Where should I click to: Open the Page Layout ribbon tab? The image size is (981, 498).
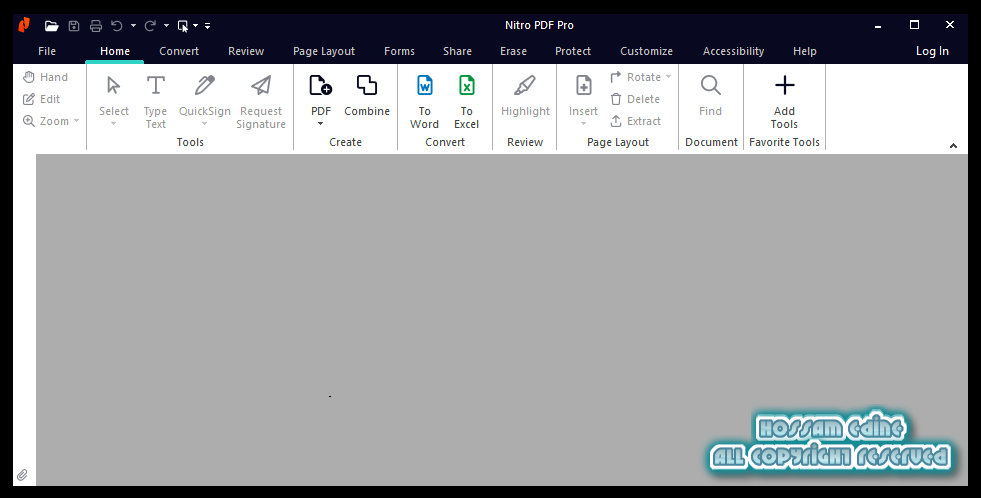(324, 51)
